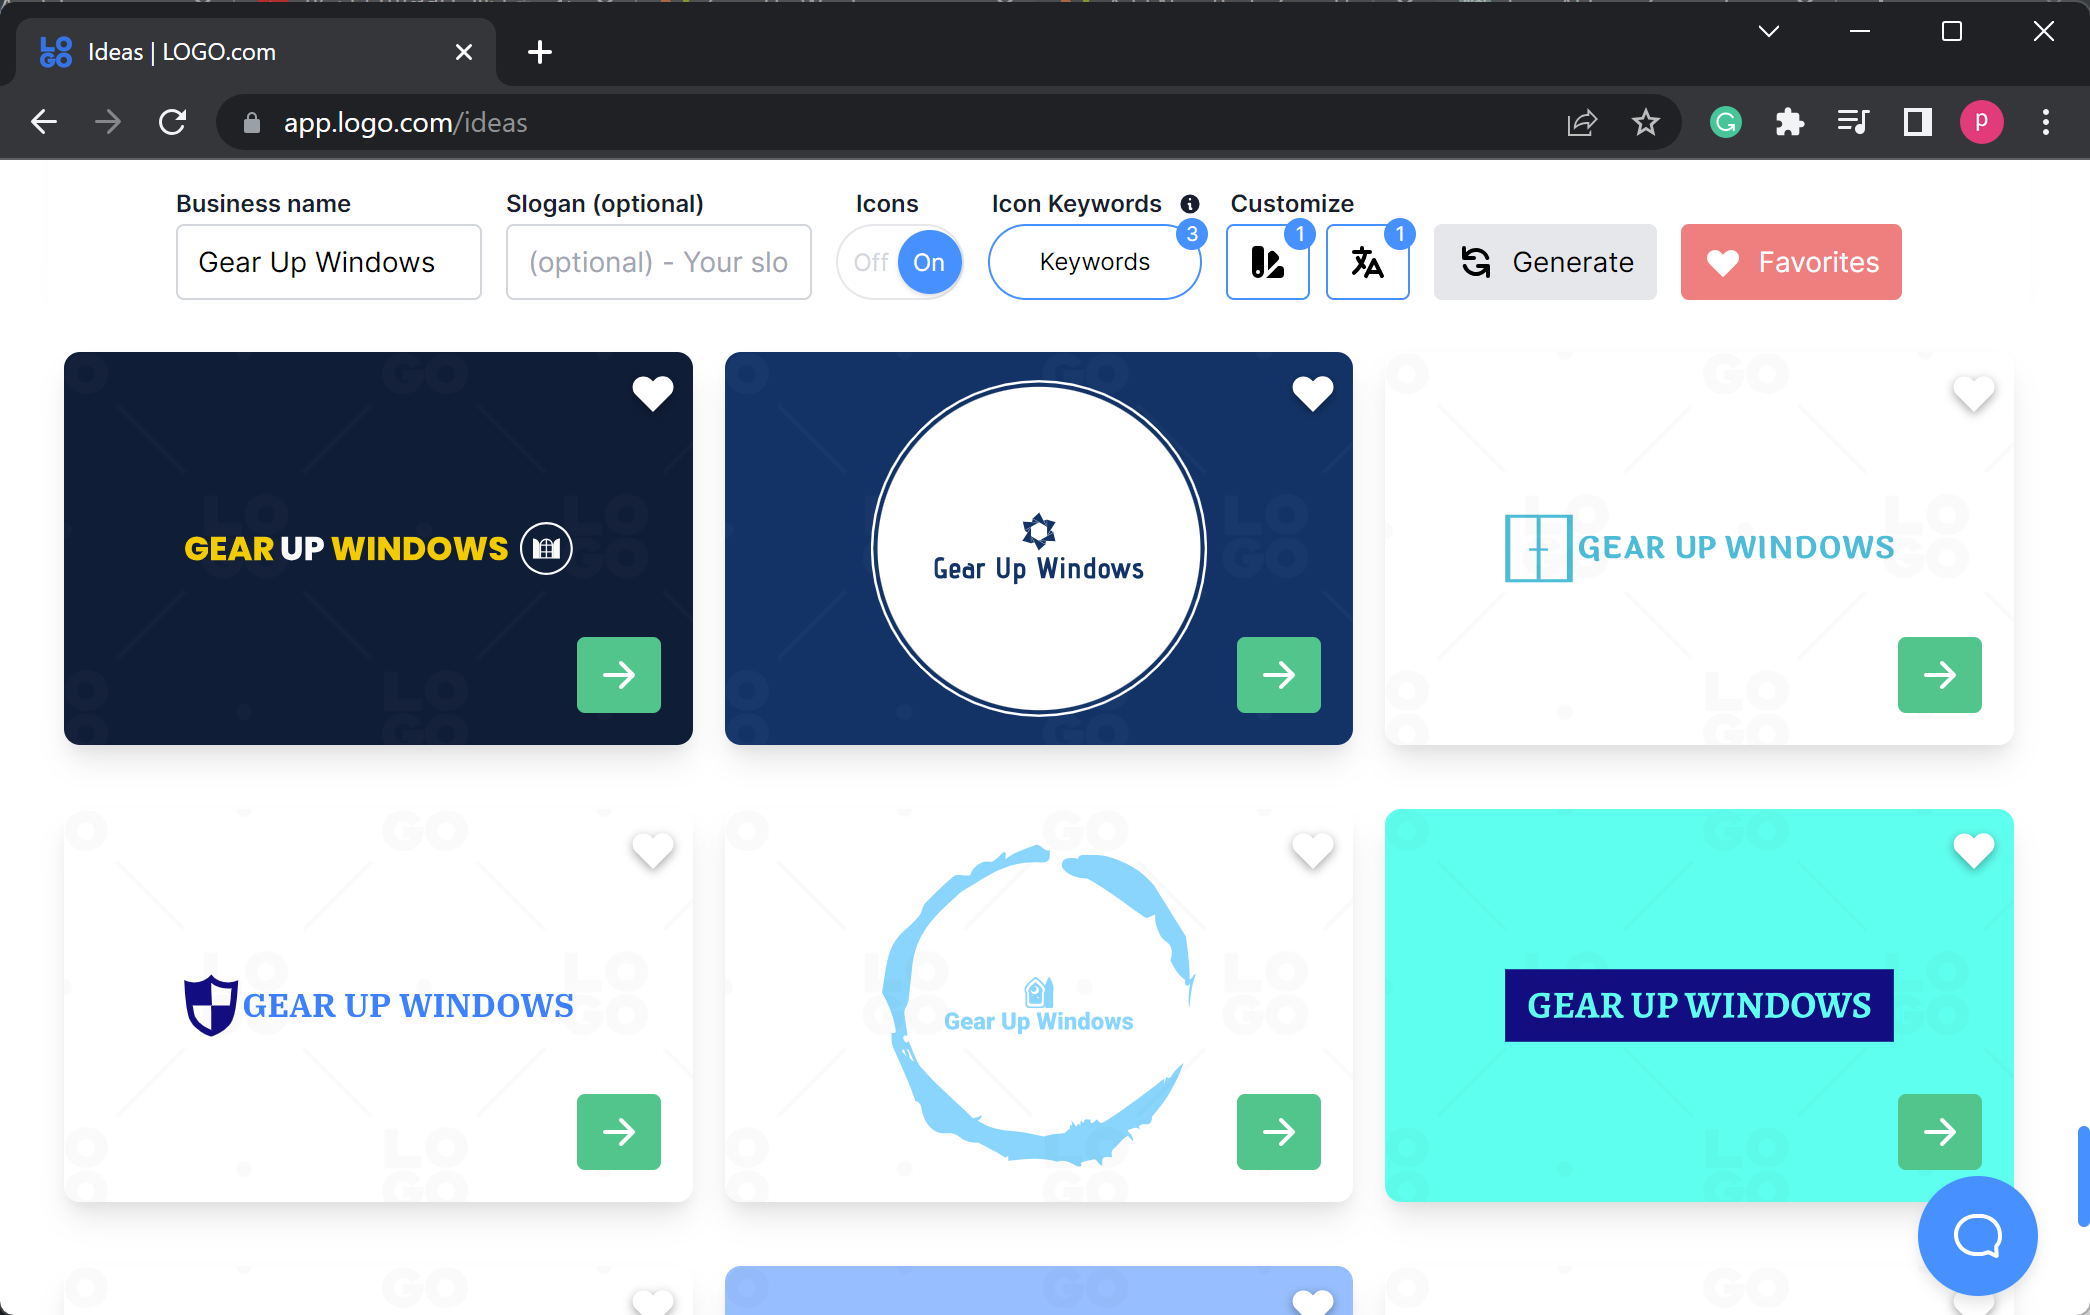2090x1315 pixels.
Task: Open the shield logo with arrow button
Action: click(619, 1132)
